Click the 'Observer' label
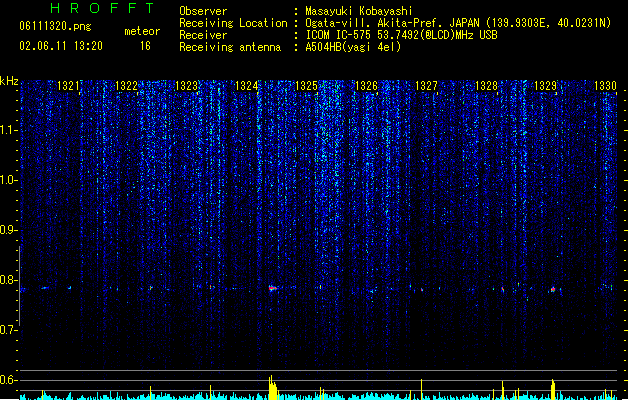Screen dimensions: 629x400 [x=203, y=11]
